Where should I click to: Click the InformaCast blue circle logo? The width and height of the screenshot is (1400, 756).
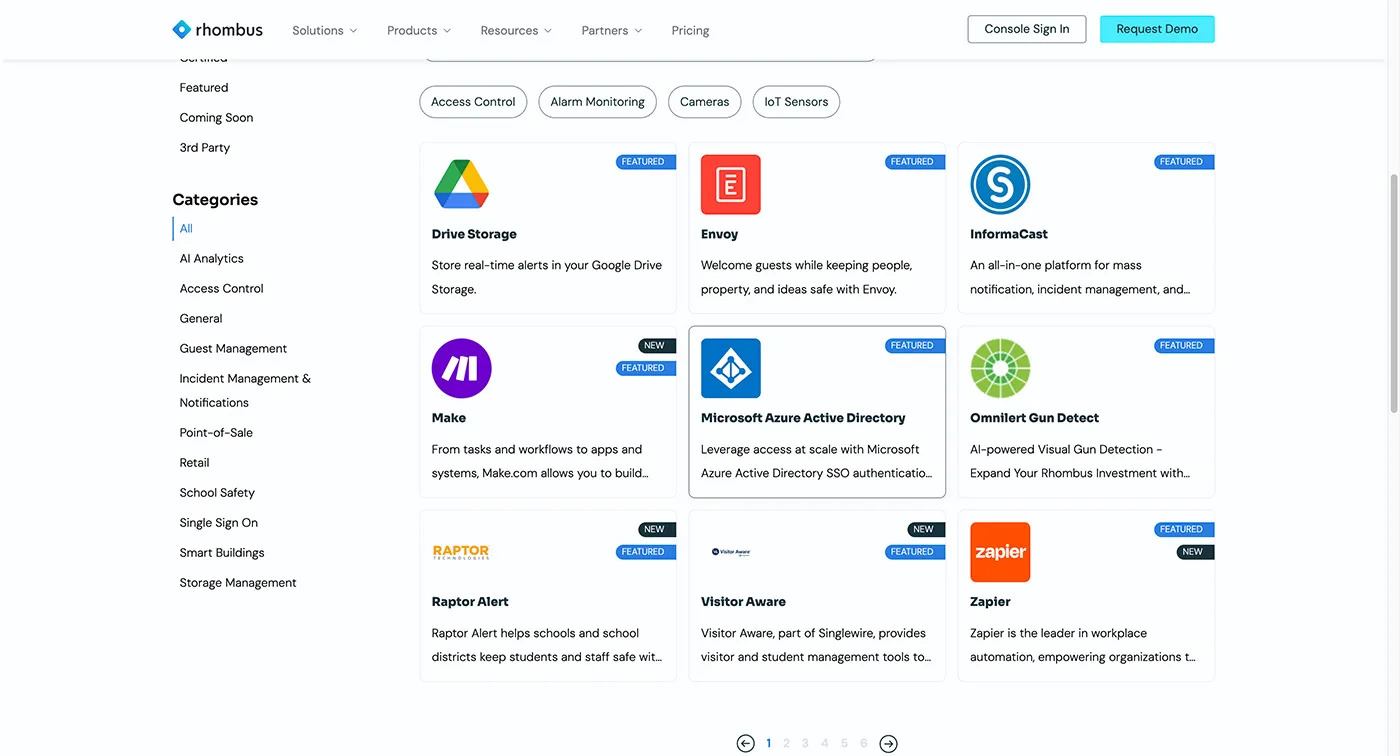coord(1000,184)
